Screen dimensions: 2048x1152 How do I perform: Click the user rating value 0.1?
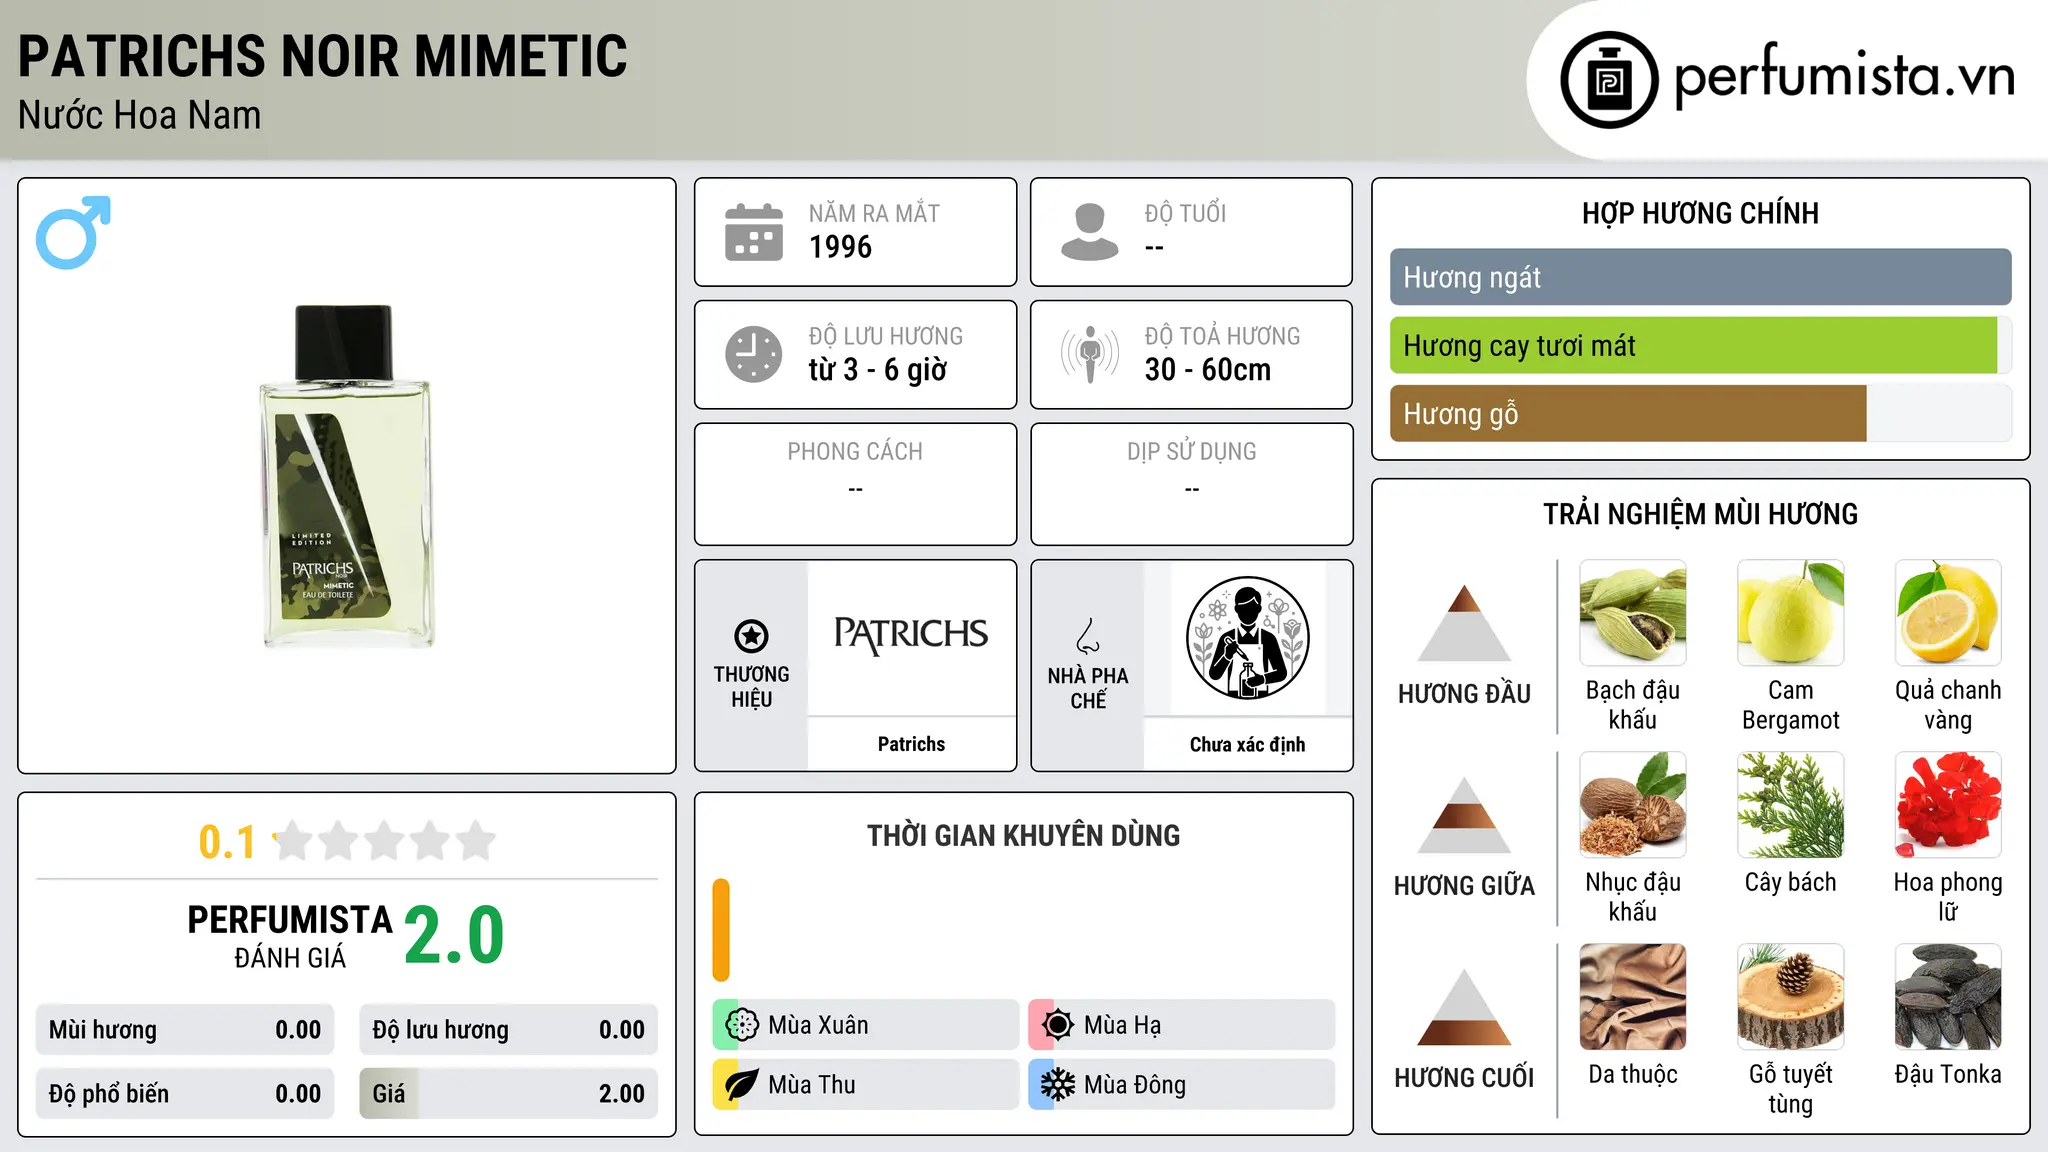pyautogui.click(x=227, y=842)
